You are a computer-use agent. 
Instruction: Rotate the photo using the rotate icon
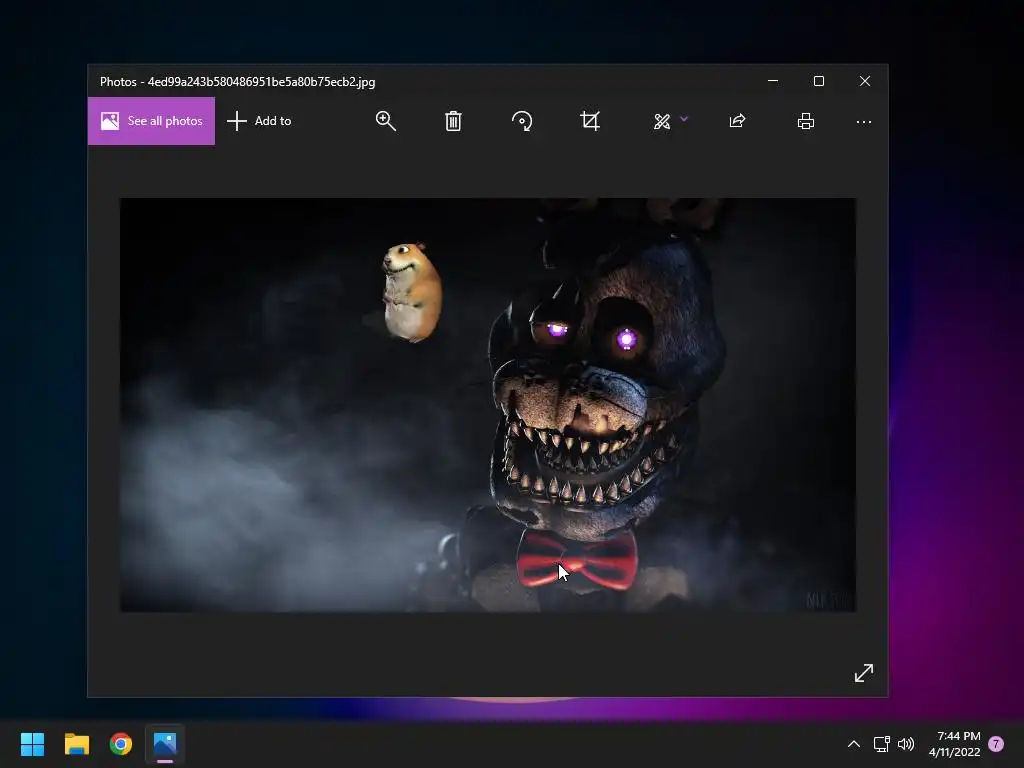[x=522, y=121]
